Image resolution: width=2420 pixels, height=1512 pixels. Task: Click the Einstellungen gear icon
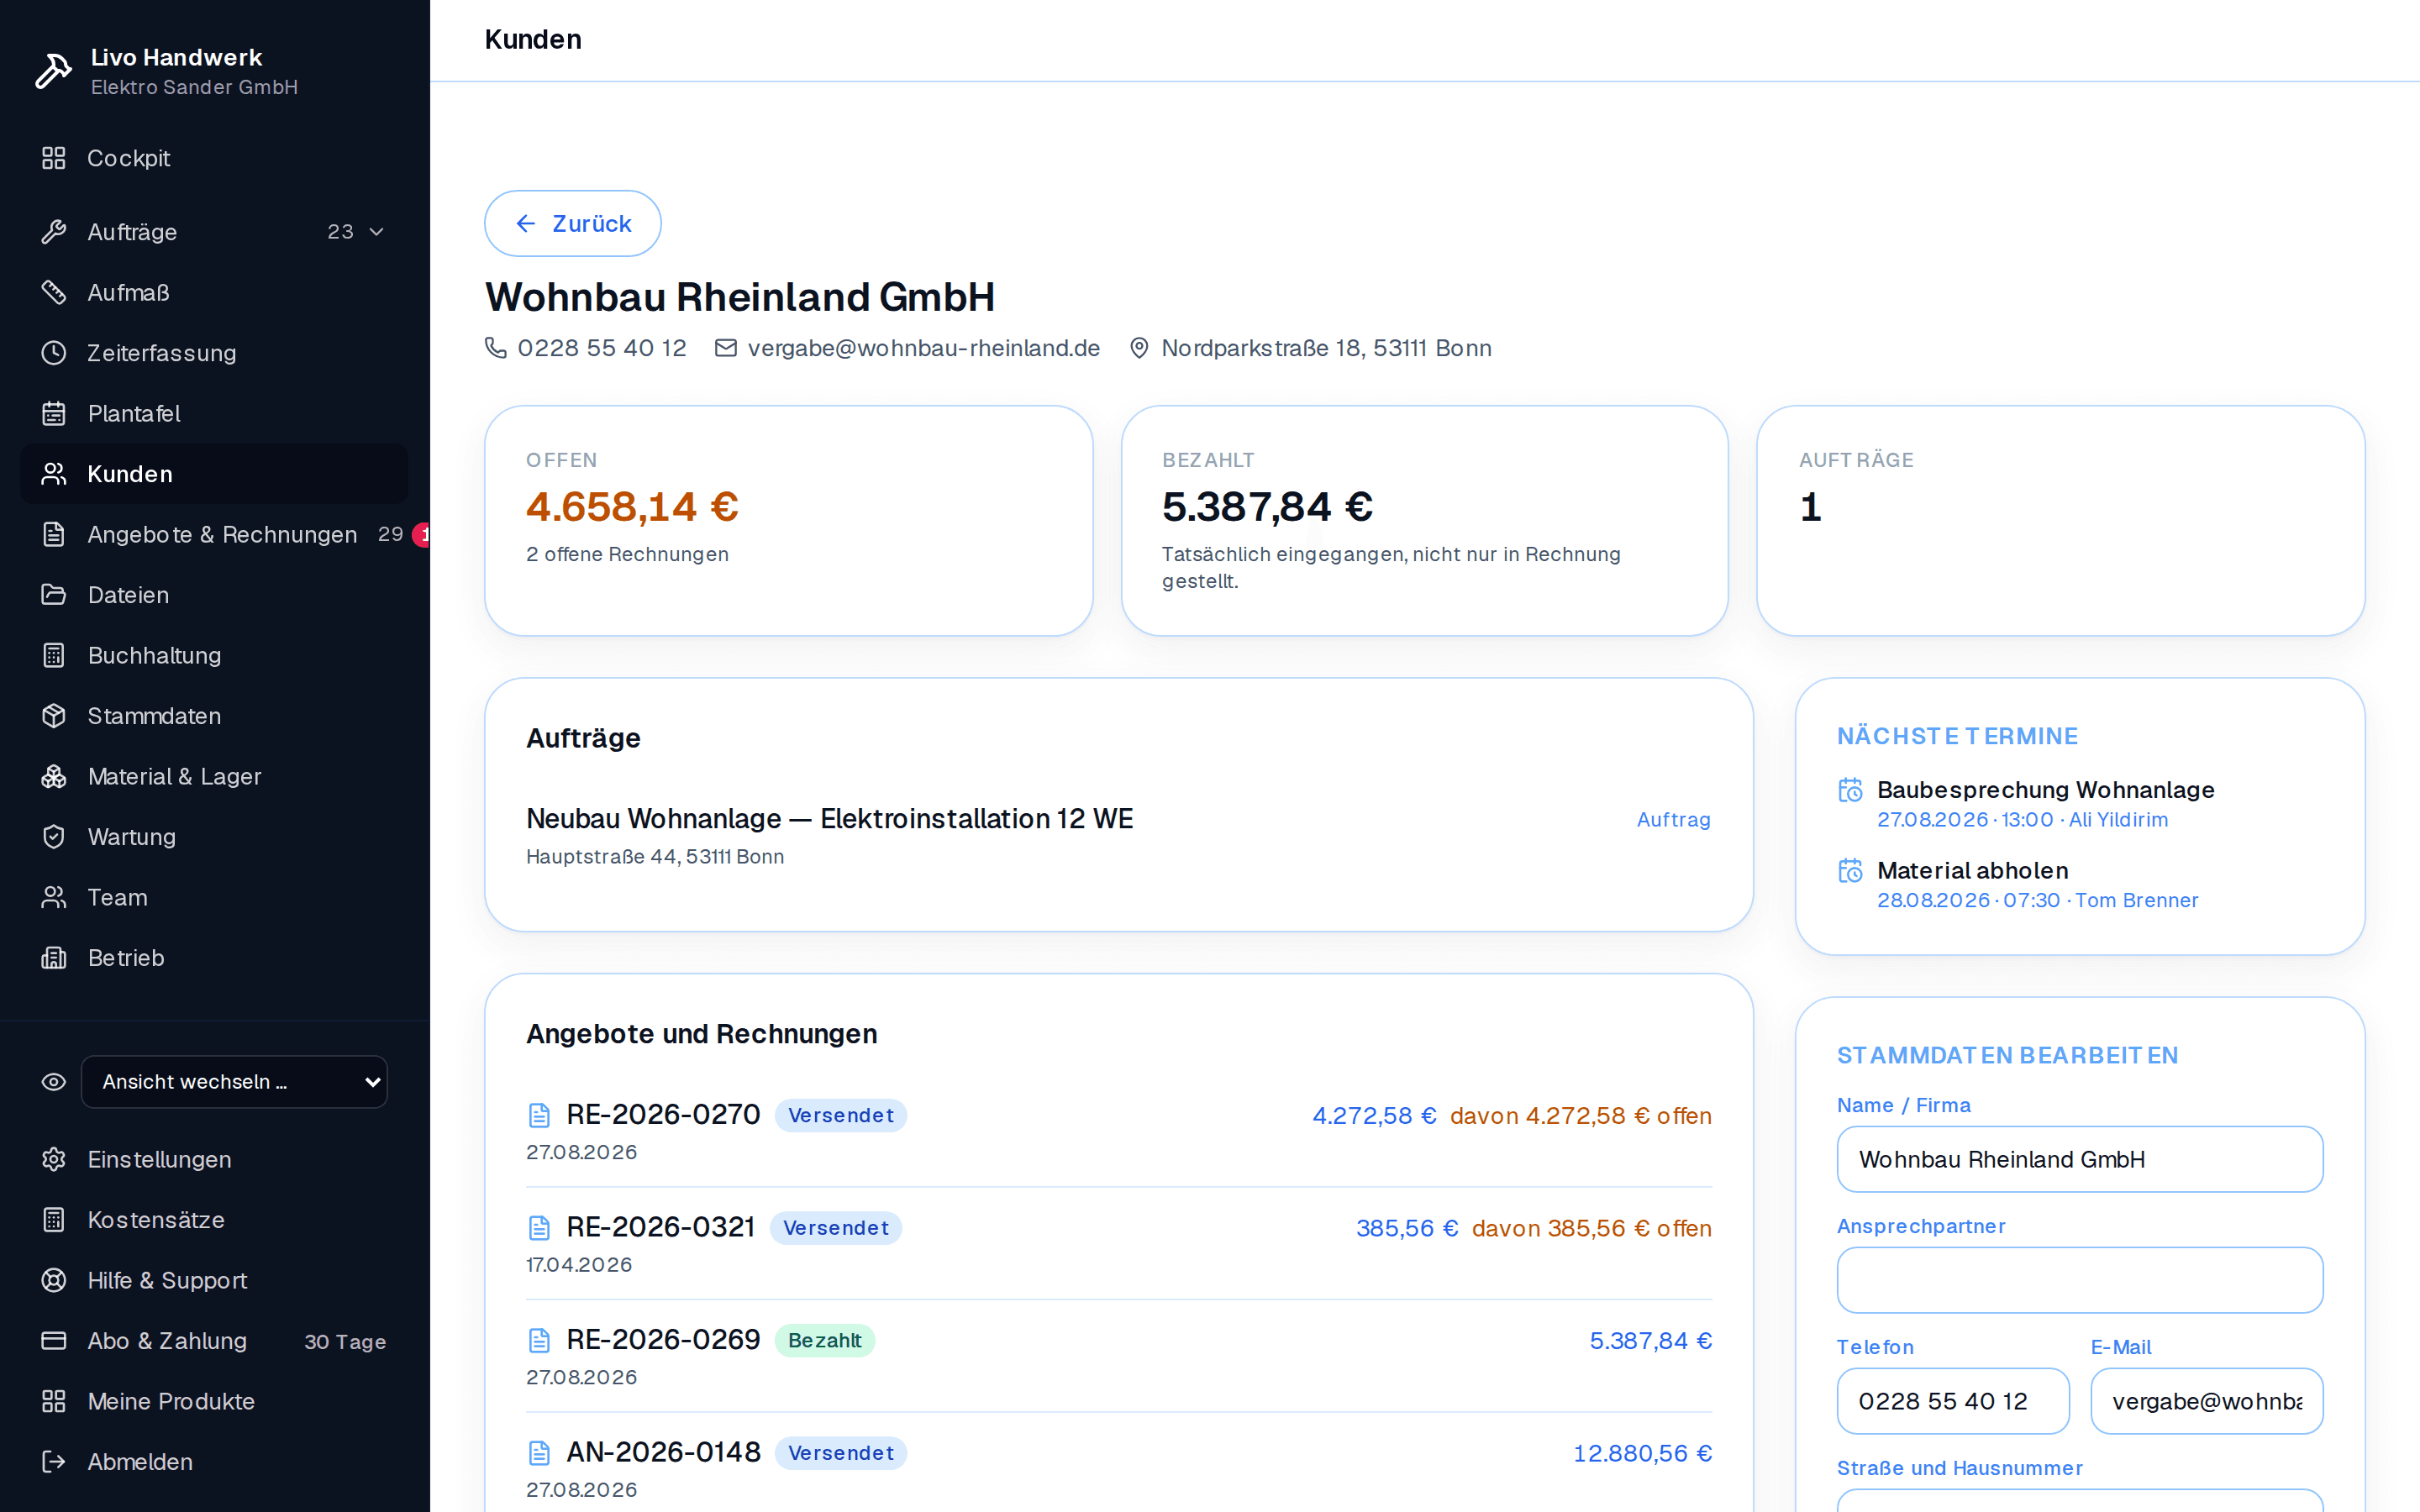pyautogui.click(x=54, y=1159)
